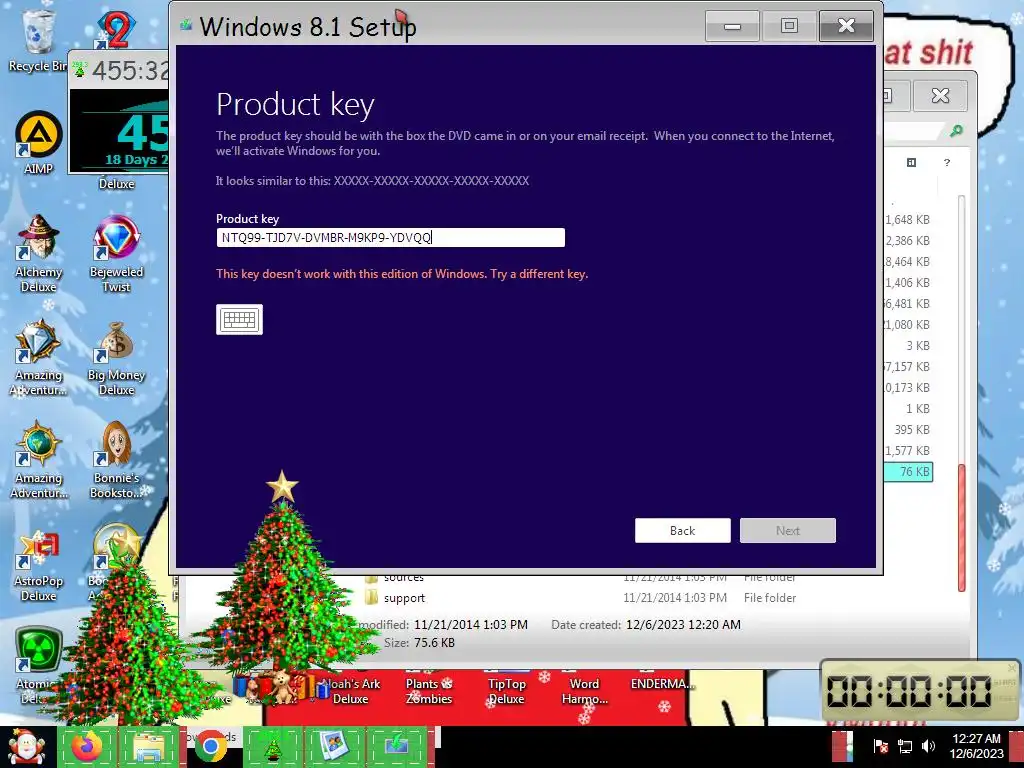This screenshot has width=1024, height=768.
Task: Open the Alchemy Deluxe desktop shortcut
Action: [39, 253]
